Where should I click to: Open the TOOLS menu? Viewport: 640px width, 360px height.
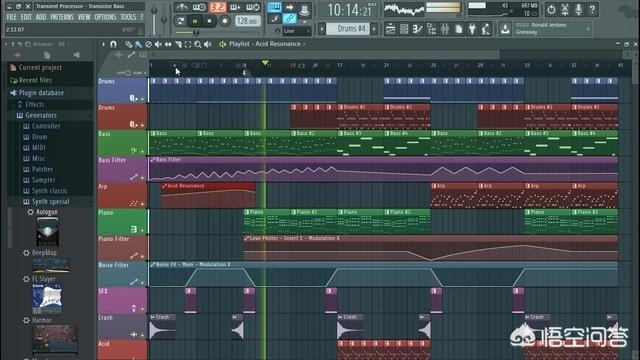tap(128, 17)
